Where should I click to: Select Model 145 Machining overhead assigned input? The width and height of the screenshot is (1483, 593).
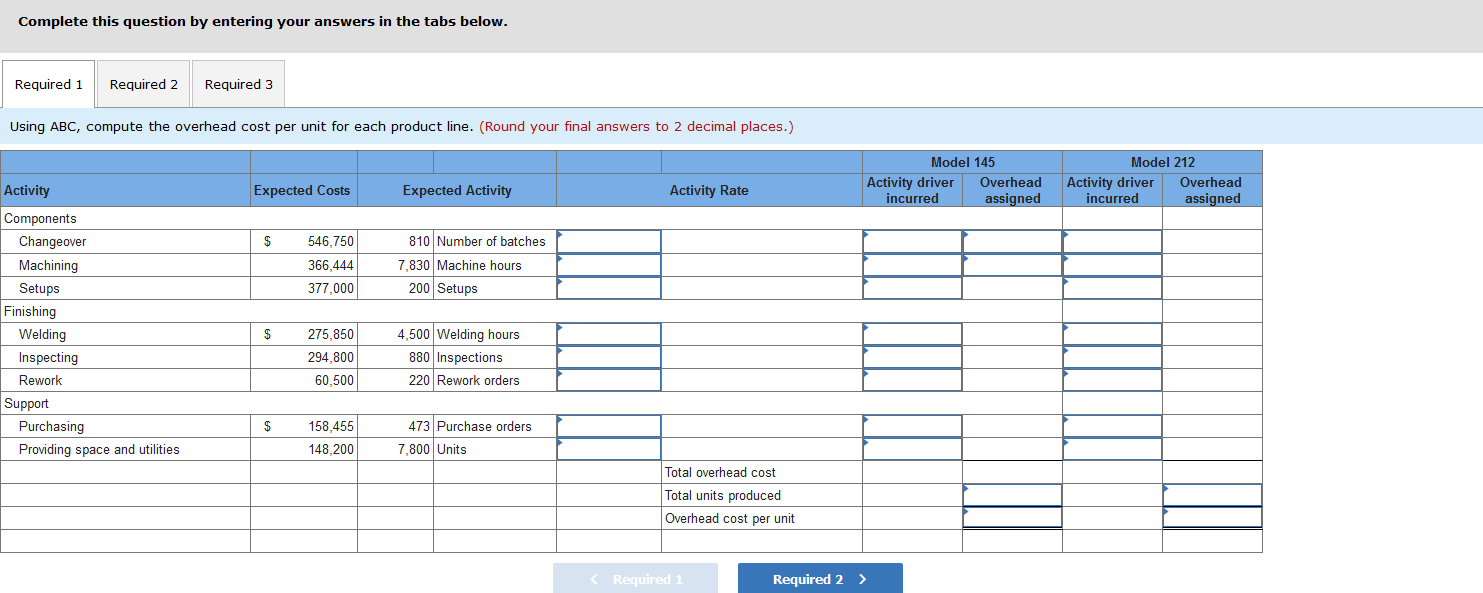[x=1012, y=265]
